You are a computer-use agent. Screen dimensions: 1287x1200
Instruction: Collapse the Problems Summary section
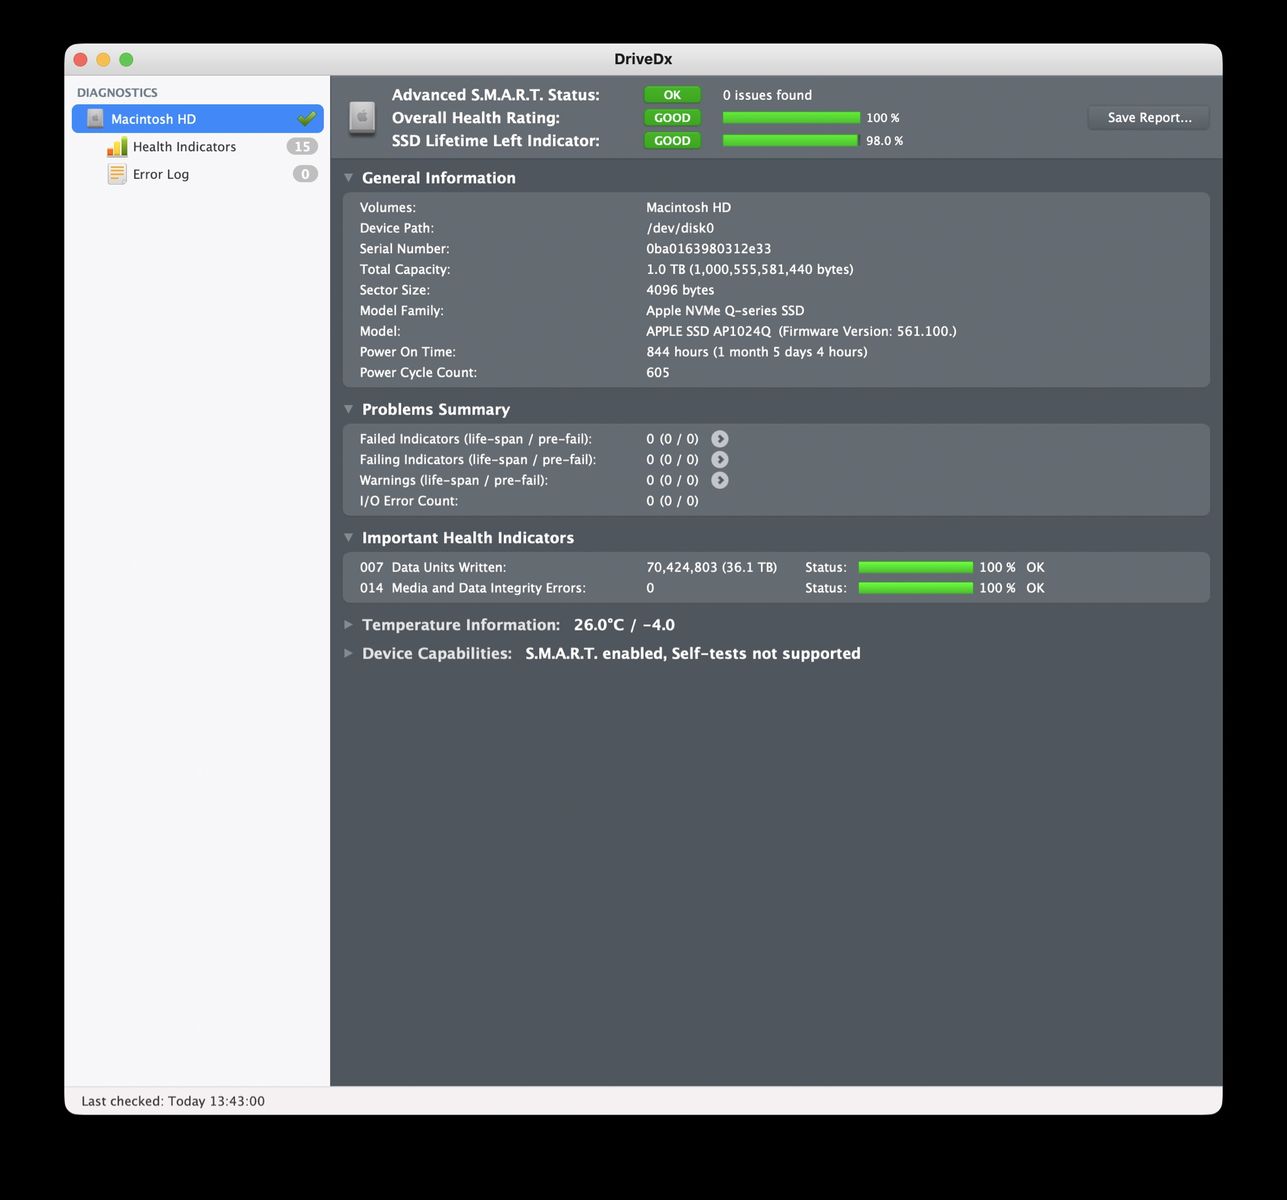pyautogui.click(x=349, y=409)
